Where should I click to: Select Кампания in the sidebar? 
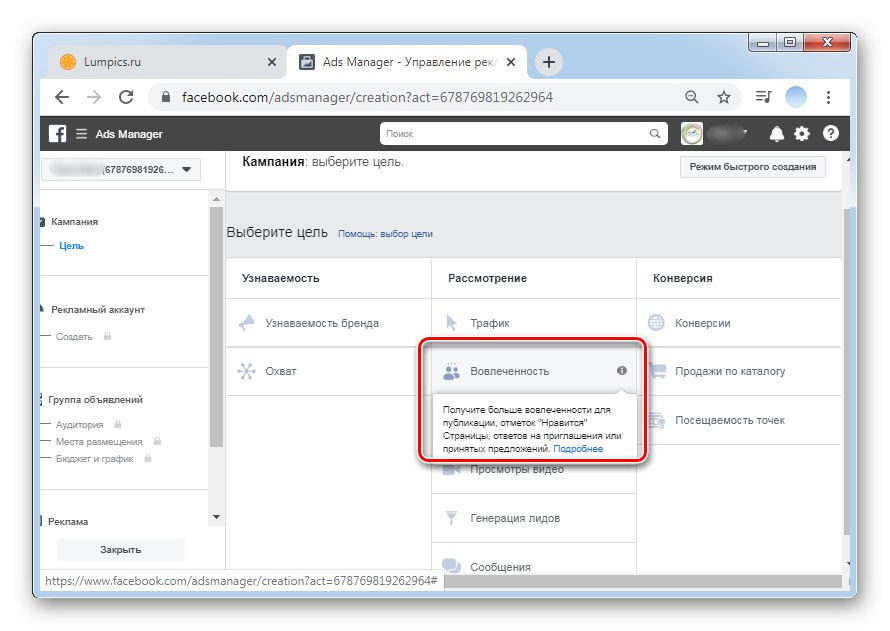pos(74,221)
